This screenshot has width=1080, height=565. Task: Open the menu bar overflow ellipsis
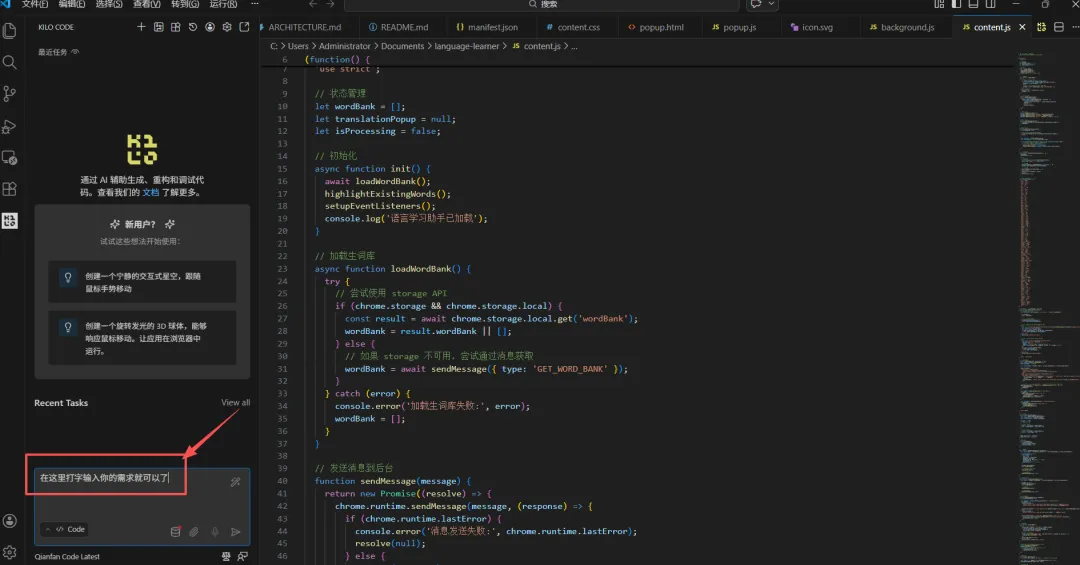pyautogui.click(x=255, y=4)
